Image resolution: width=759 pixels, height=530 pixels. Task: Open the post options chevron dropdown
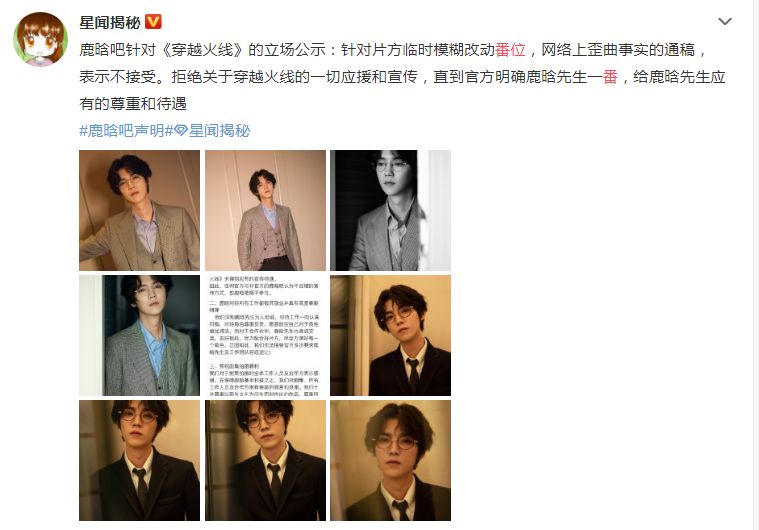[x=725, y=22]
